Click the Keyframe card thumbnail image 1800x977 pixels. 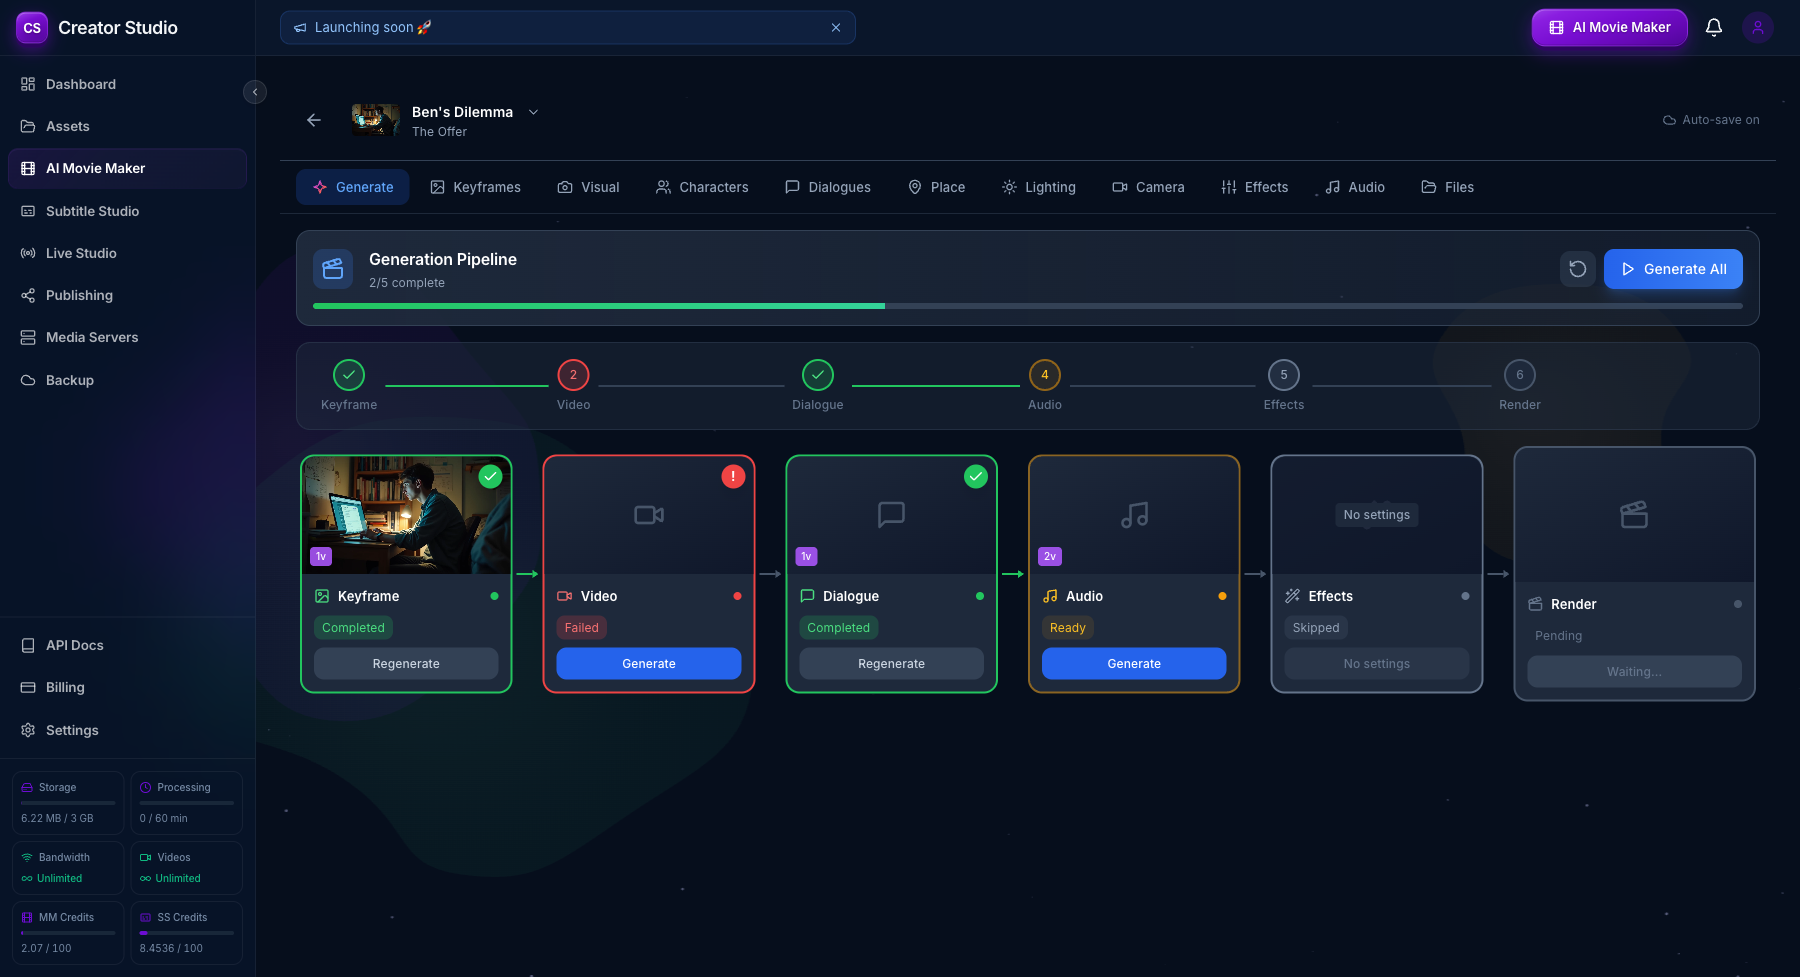[406, 515]
